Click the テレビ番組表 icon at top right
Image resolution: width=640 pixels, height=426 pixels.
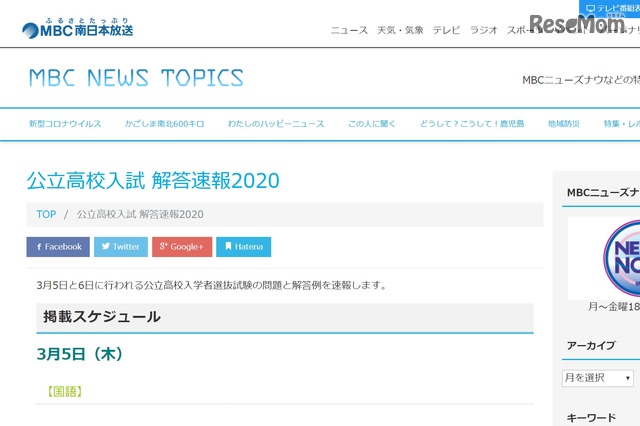click(x=612, y=8)
